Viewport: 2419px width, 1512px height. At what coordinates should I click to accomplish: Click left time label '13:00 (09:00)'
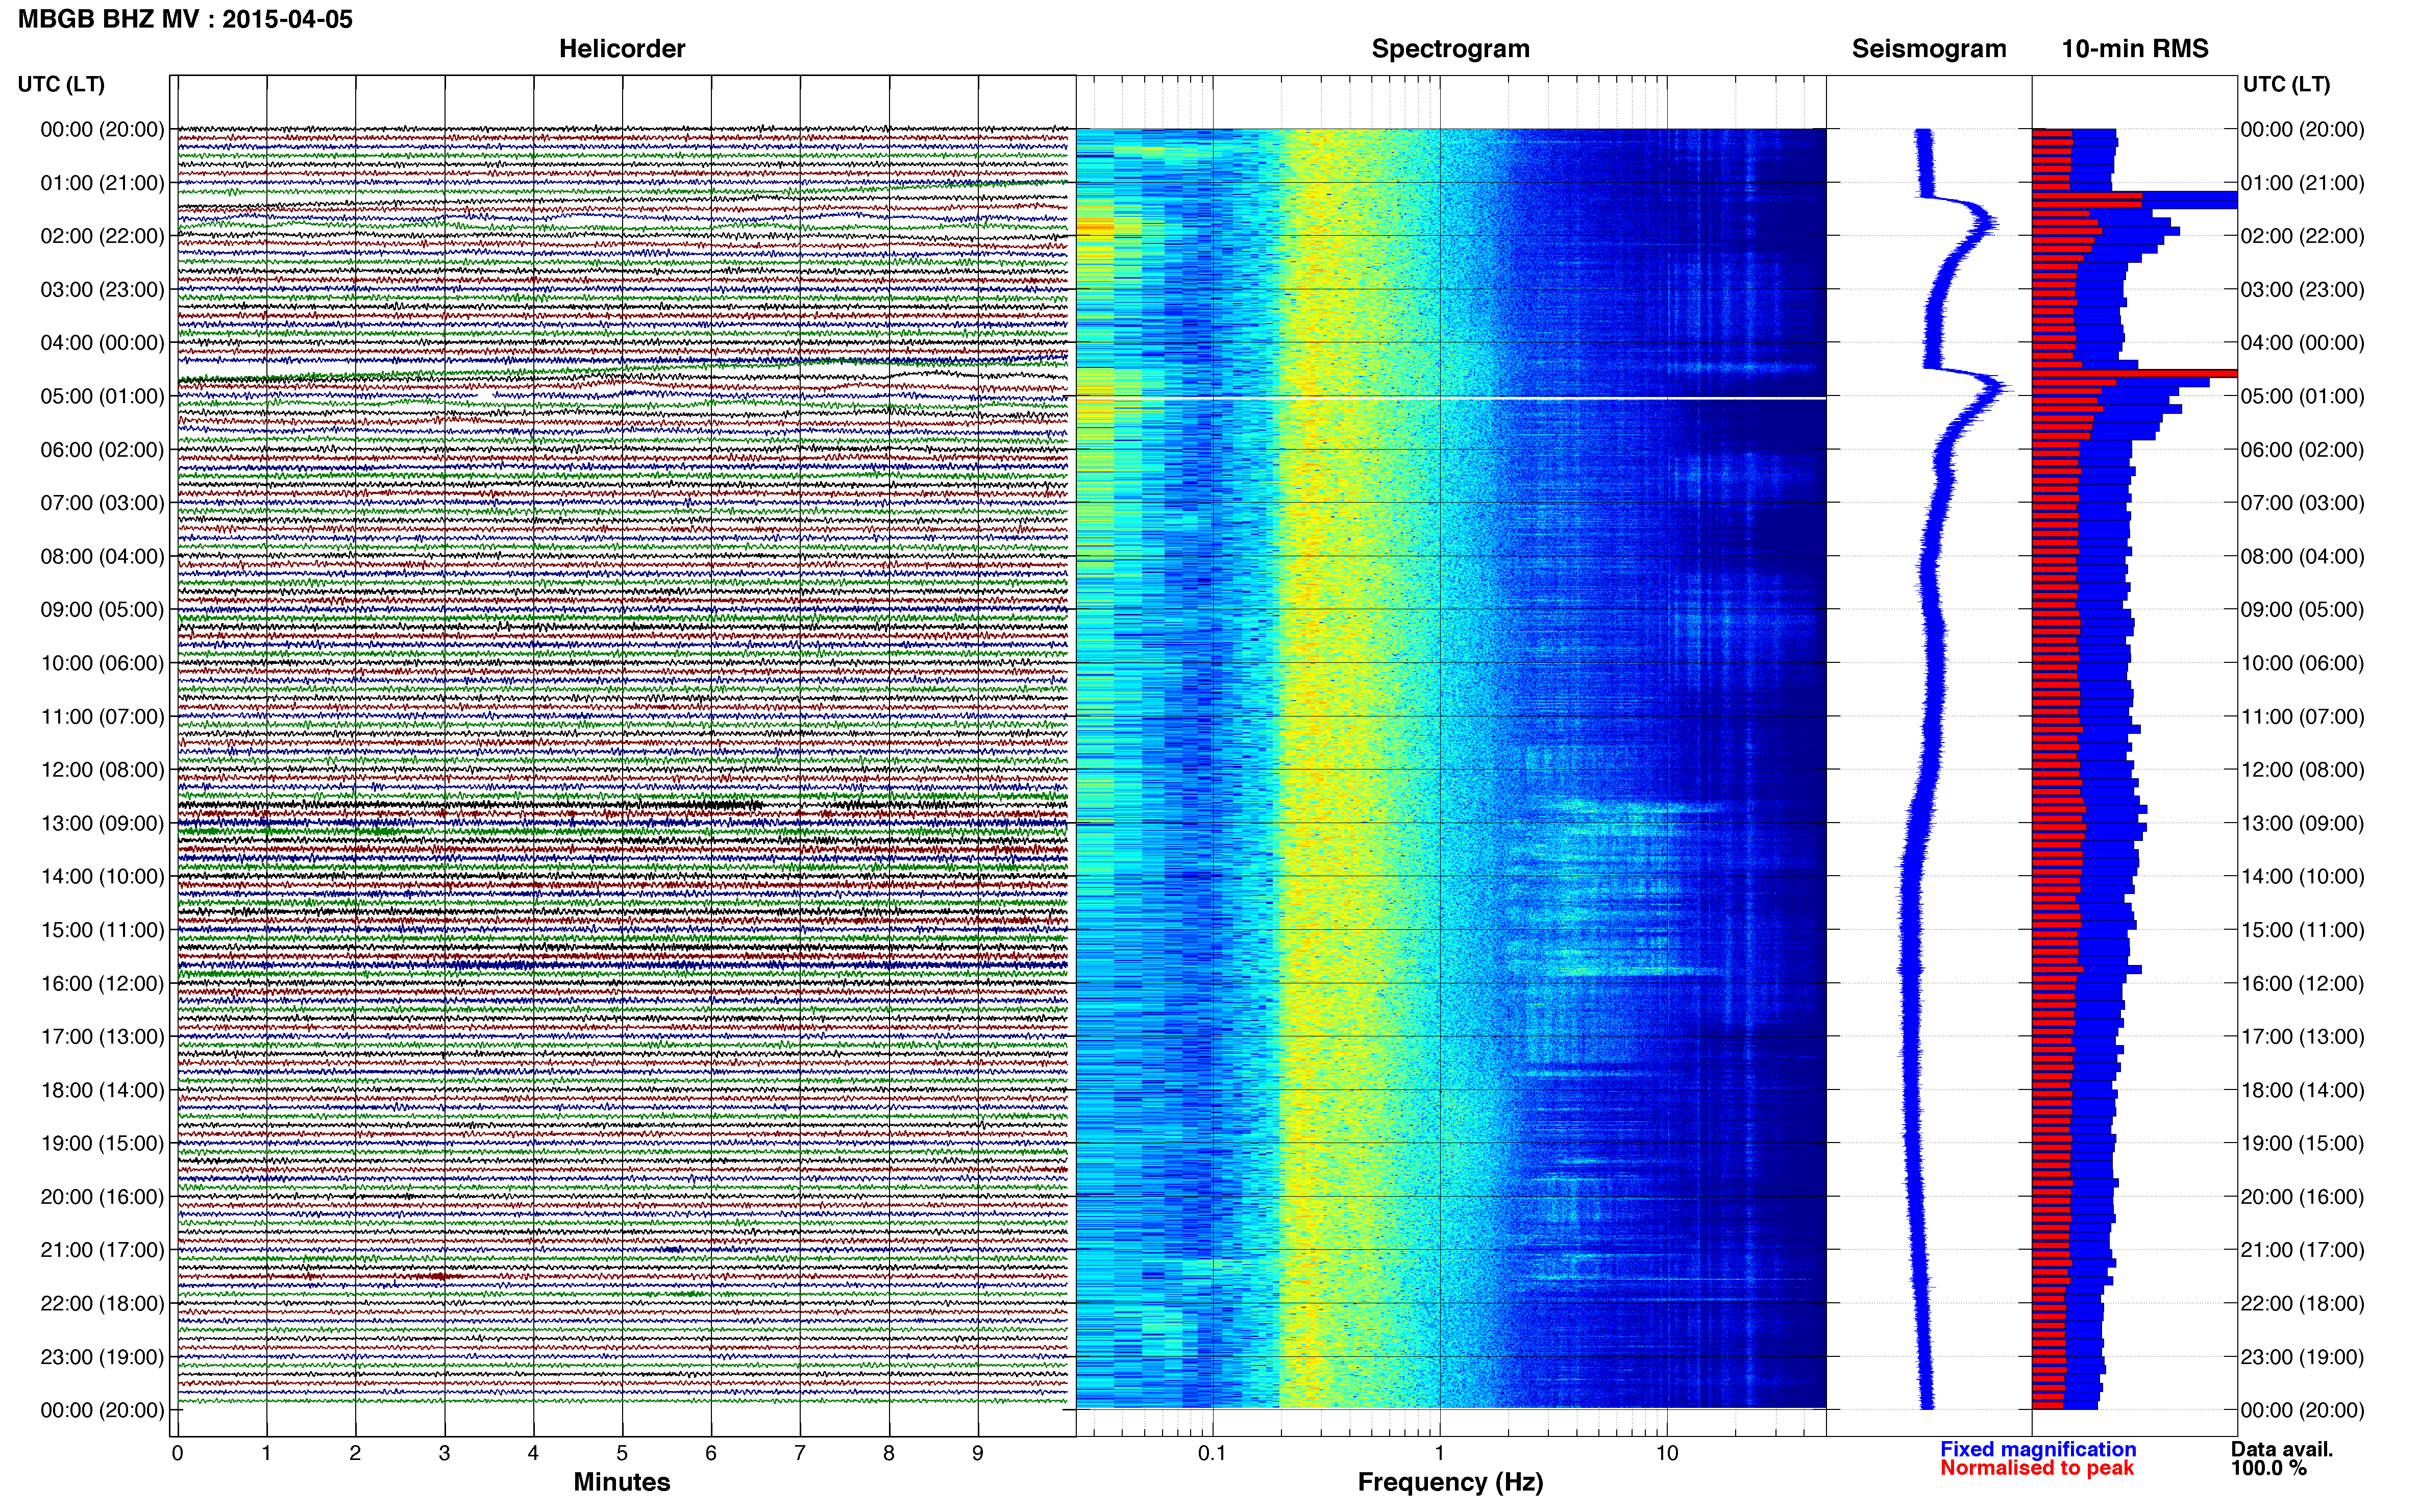[102, 823]
